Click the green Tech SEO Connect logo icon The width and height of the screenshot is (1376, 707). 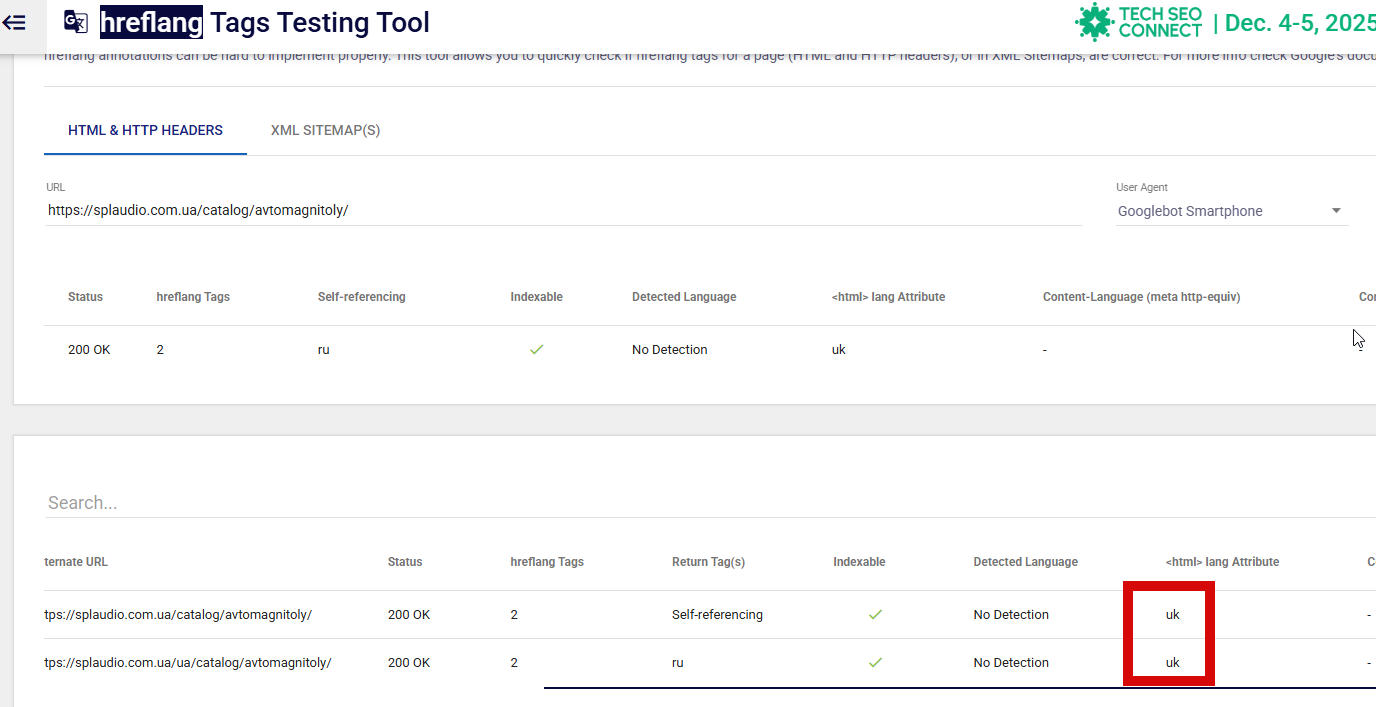pos(1094,22)
